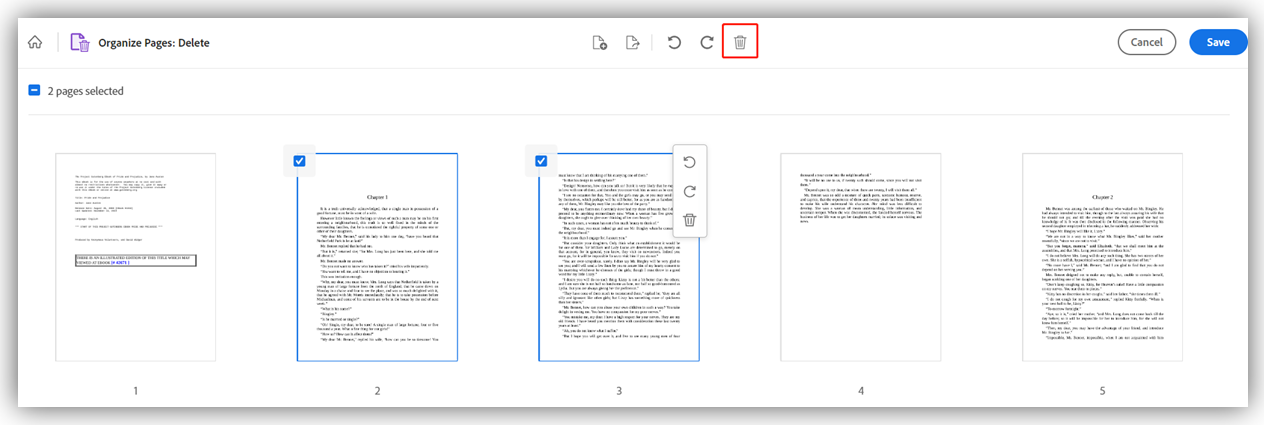This screenshot has height=425, width=1264.
Task: Rotate selected pages counterclockwise in top toolbar
Action: (674, 43)
